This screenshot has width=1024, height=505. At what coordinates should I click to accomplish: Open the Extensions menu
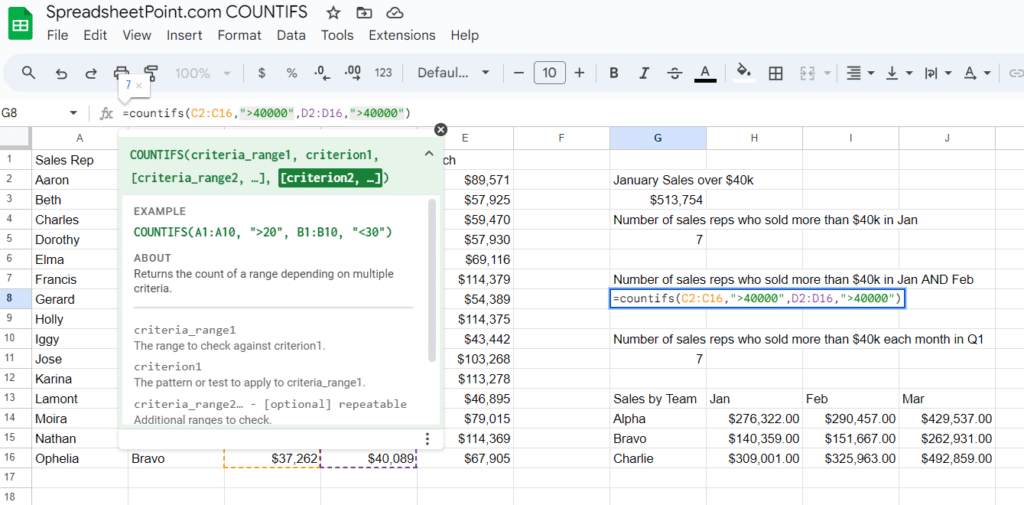[x=402, y=35]
